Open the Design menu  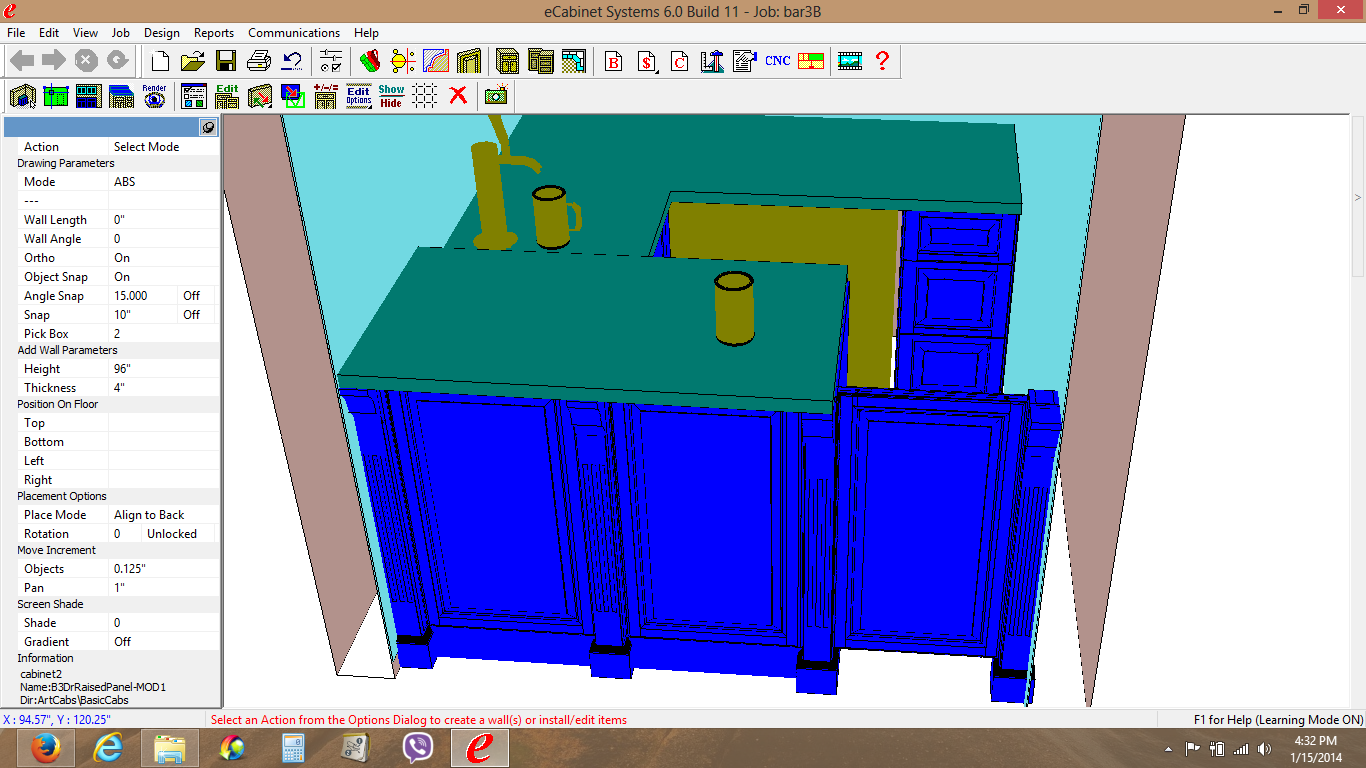tap(162, 33)
